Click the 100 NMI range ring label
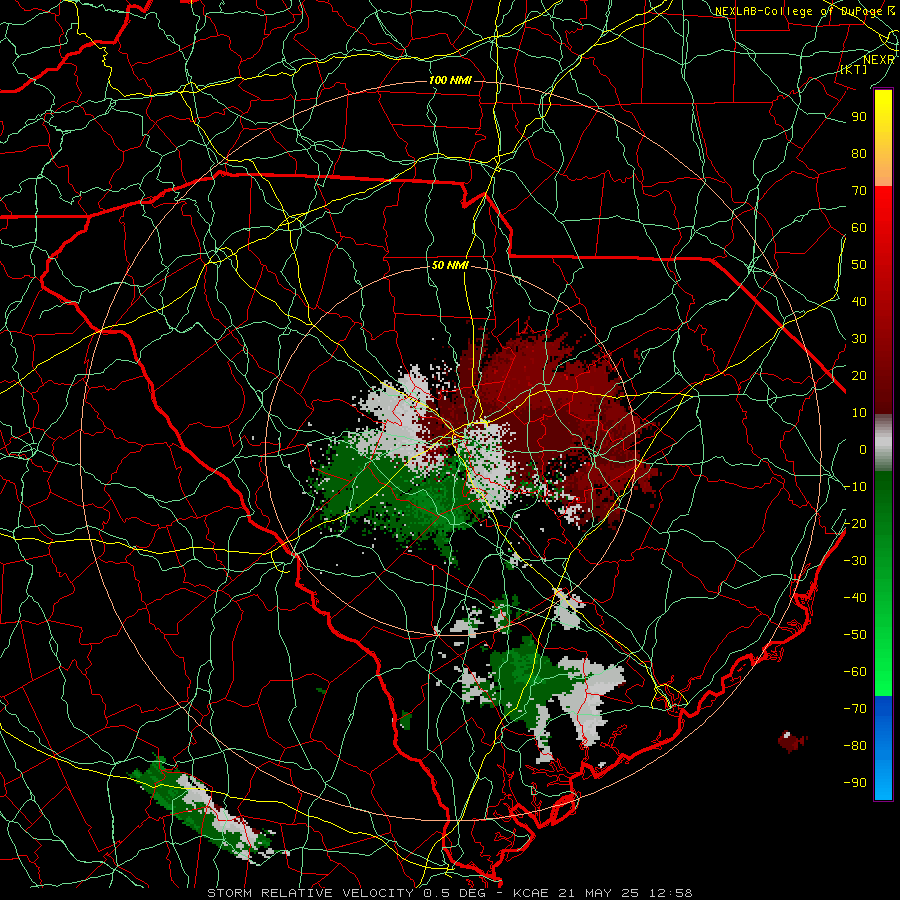Image resolution: width=900 pixels, height=900 pixels. [x=450, y=80]
